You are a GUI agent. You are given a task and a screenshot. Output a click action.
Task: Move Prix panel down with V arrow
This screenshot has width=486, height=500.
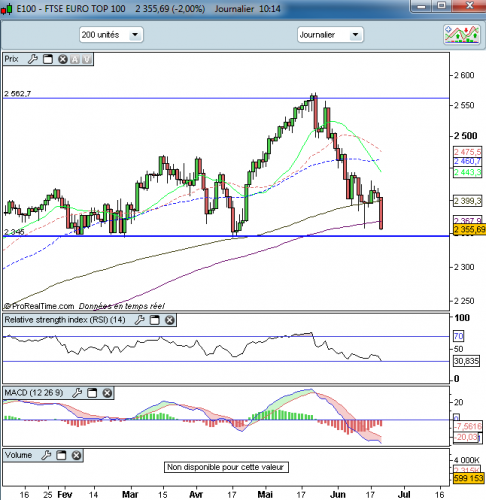pyautogui.click(x=87, y=59)
